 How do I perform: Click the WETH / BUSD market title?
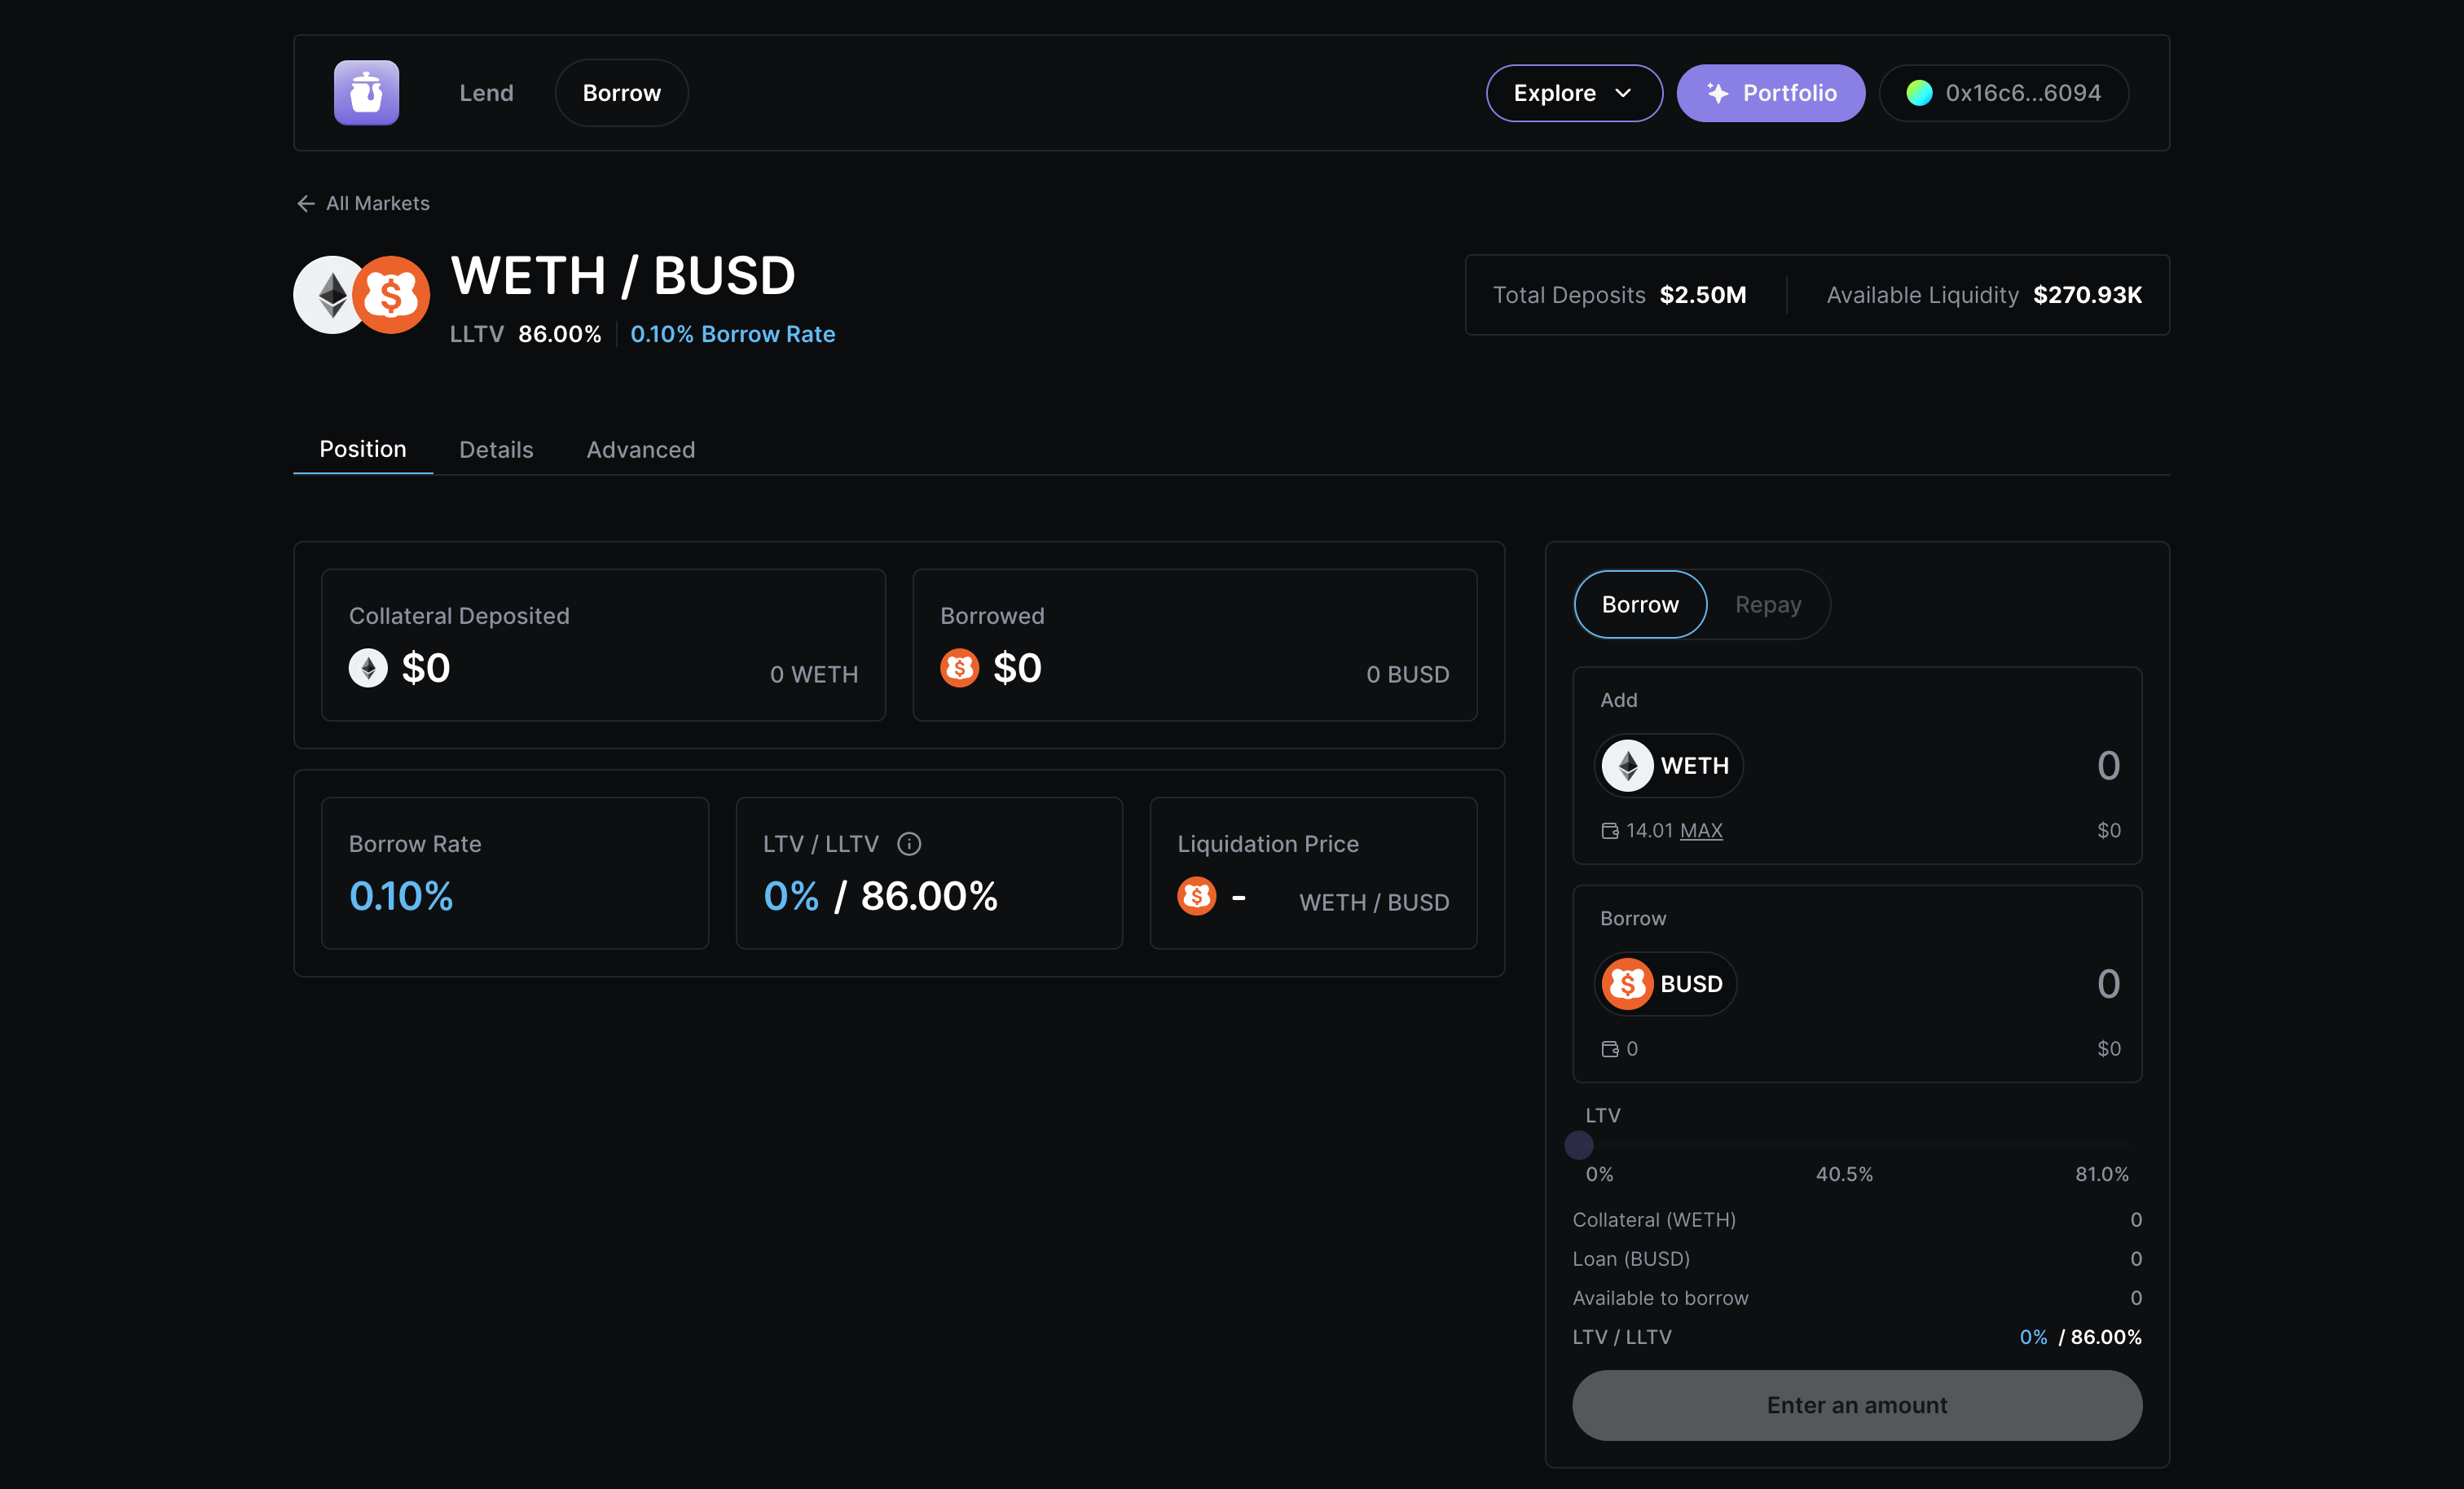click(x=623, y=275)
